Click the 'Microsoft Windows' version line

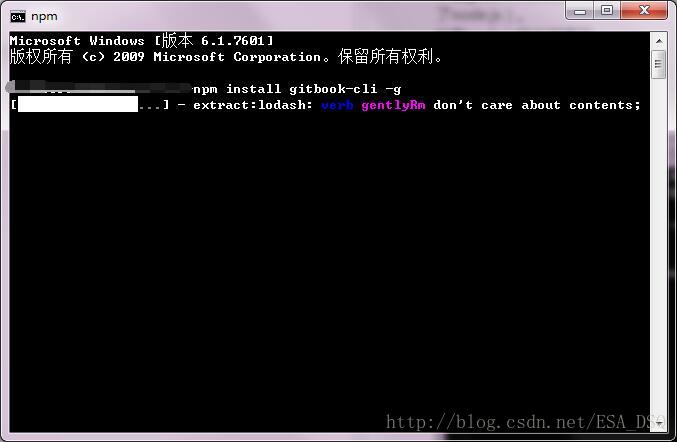pos(142,41)
